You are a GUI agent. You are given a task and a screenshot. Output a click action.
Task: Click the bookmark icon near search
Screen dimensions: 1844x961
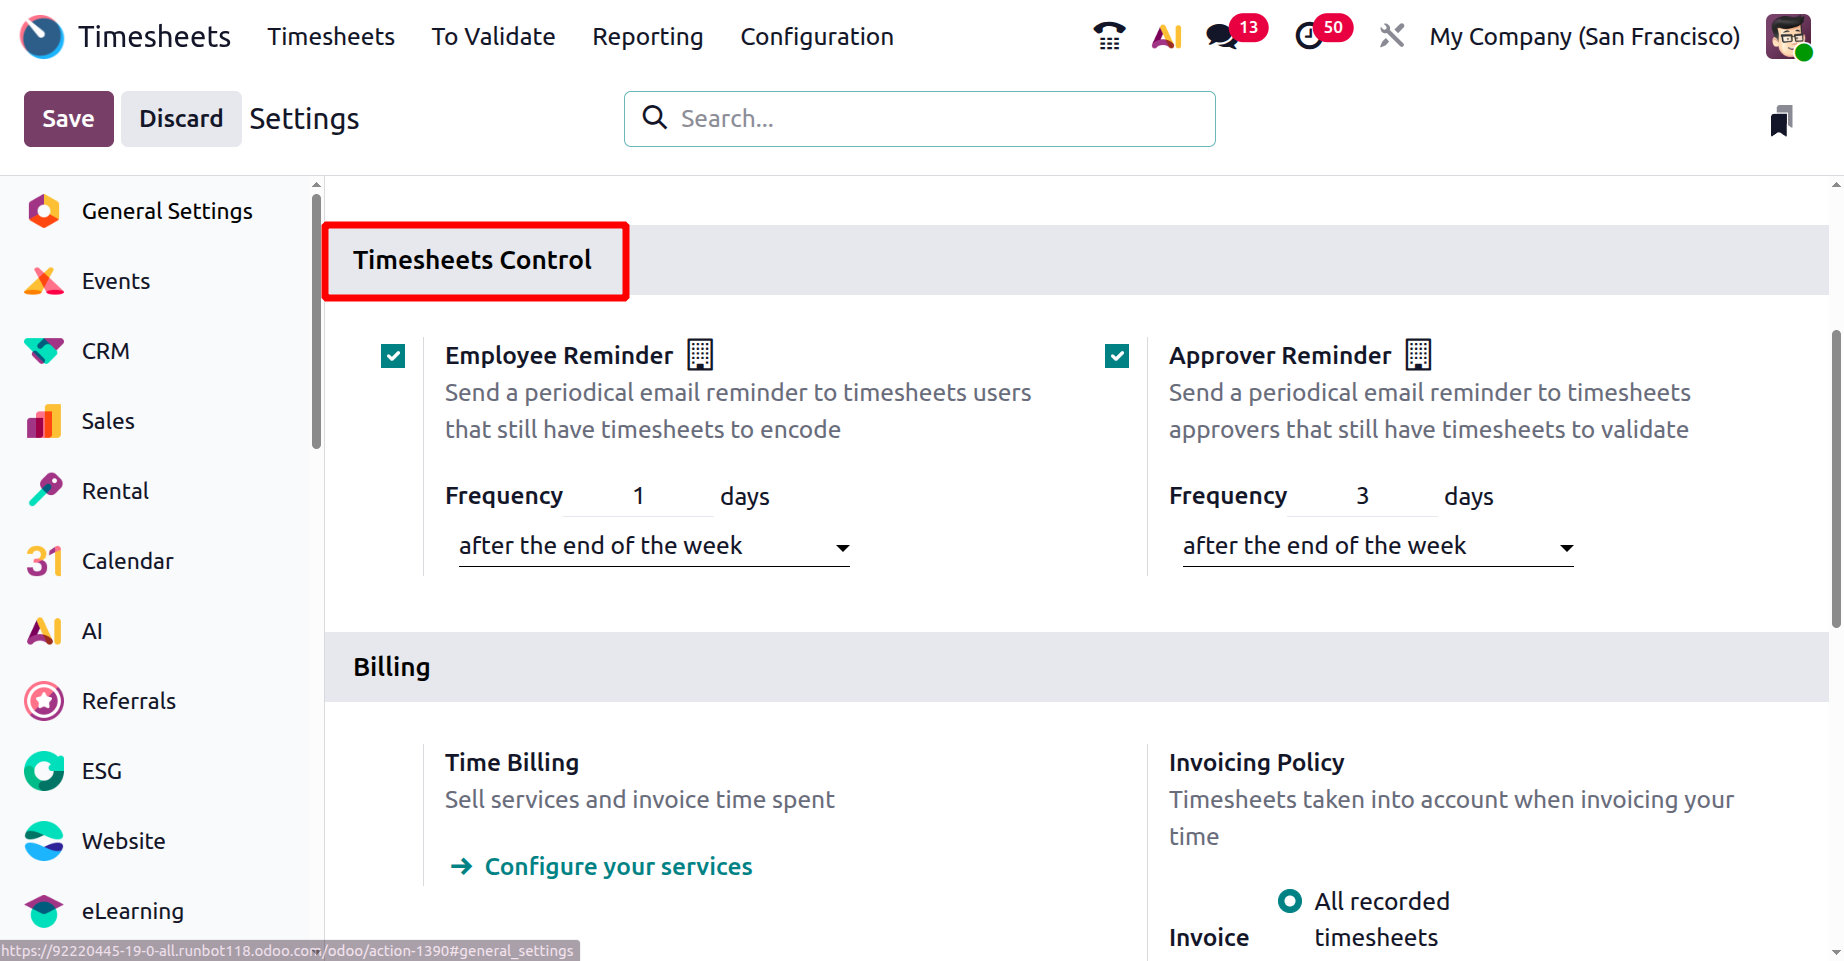[1781, 121]
